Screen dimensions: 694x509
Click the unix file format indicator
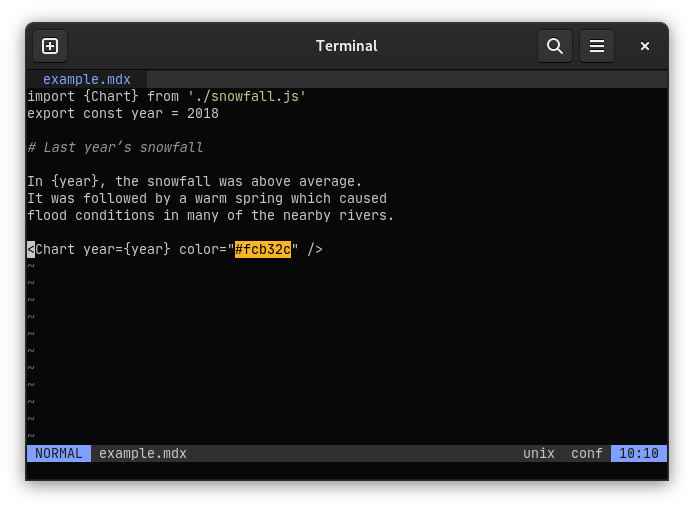[539, 453]
